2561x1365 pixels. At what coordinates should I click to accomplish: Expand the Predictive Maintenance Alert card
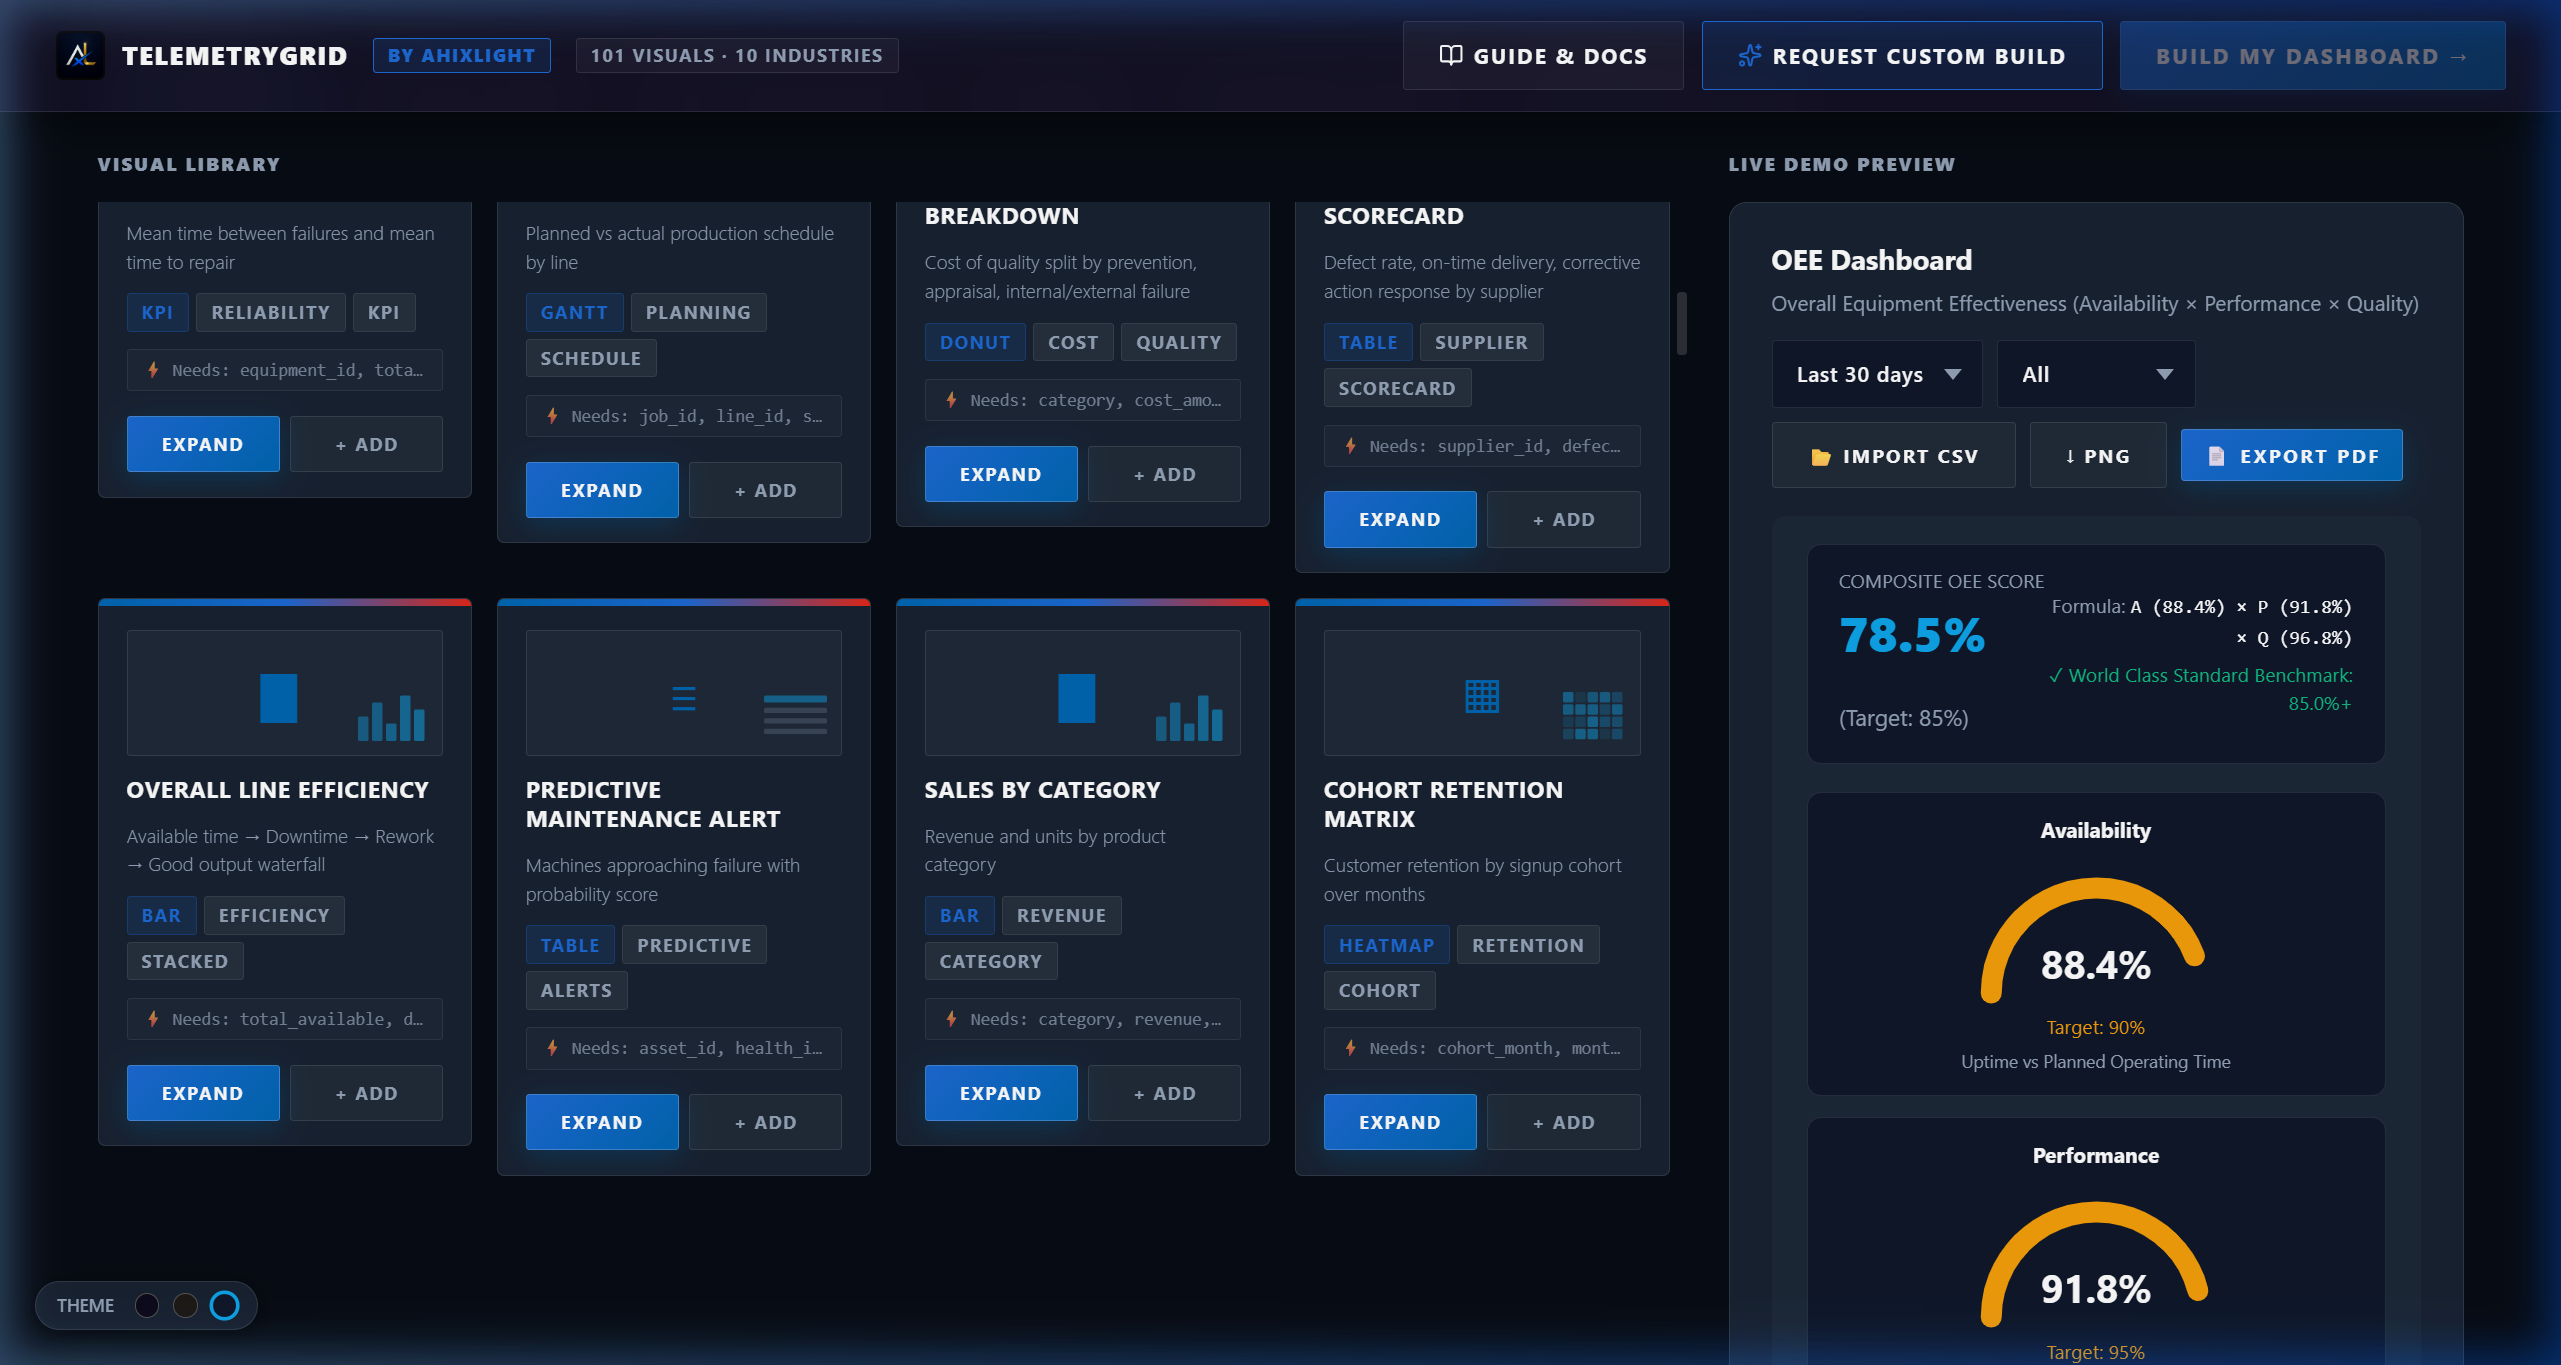[x=602, y=1122]
